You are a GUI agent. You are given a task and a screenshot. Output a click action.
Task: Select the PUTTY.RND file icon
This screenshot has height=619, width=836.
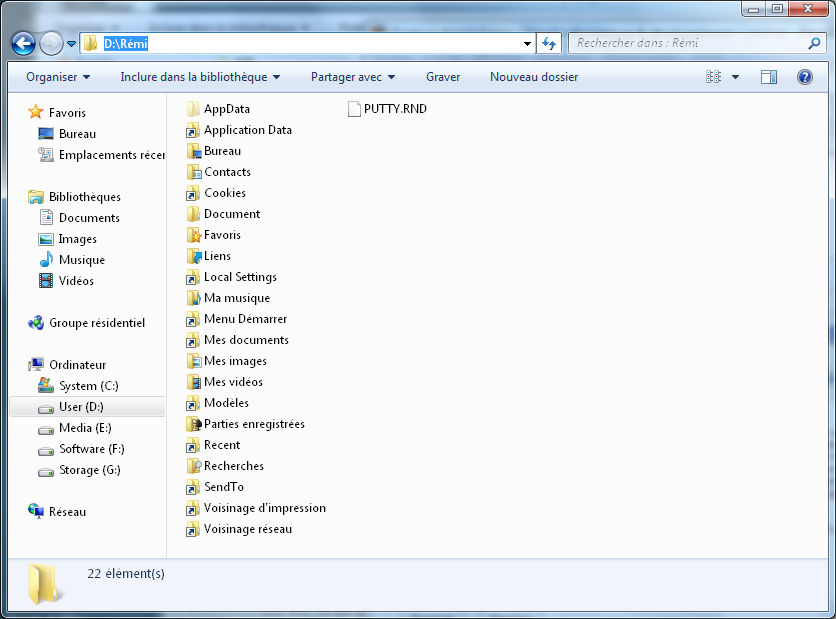(x=354, y=109)
